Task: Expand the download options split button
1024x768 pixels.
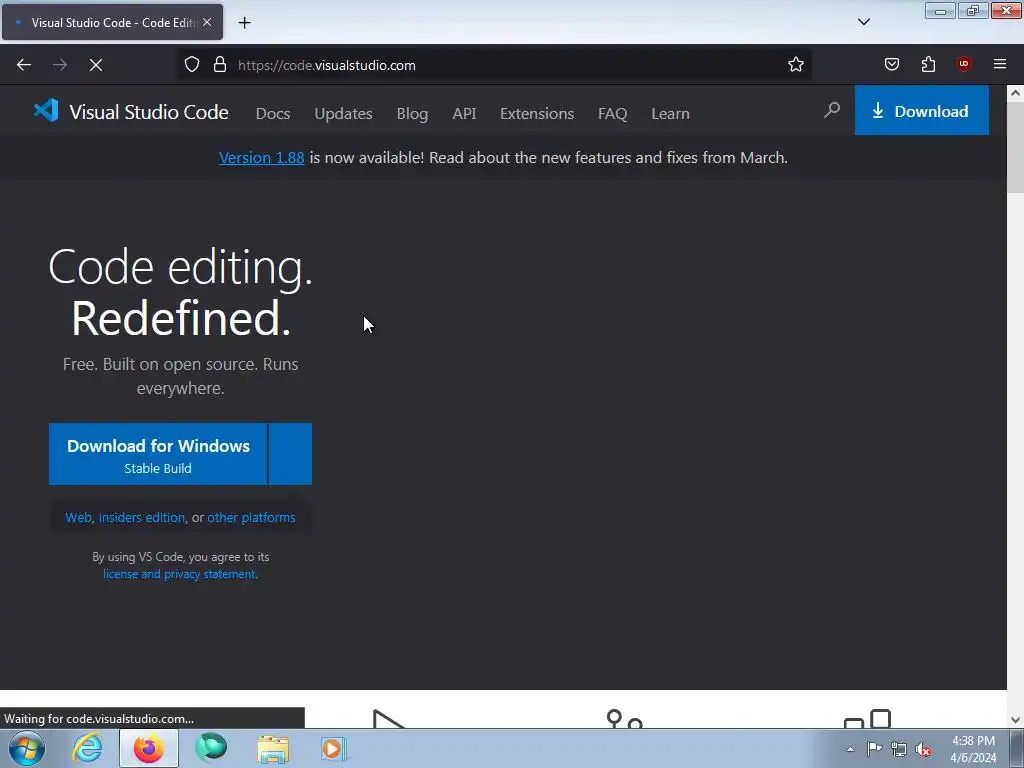Action: click(290, 454)
